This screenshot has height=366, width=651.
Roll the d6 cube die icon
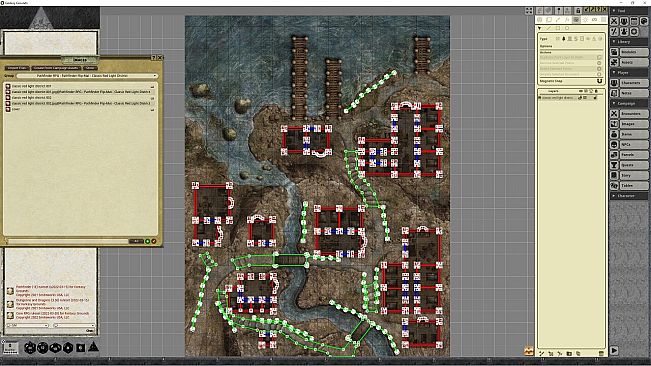pos(81,347)
